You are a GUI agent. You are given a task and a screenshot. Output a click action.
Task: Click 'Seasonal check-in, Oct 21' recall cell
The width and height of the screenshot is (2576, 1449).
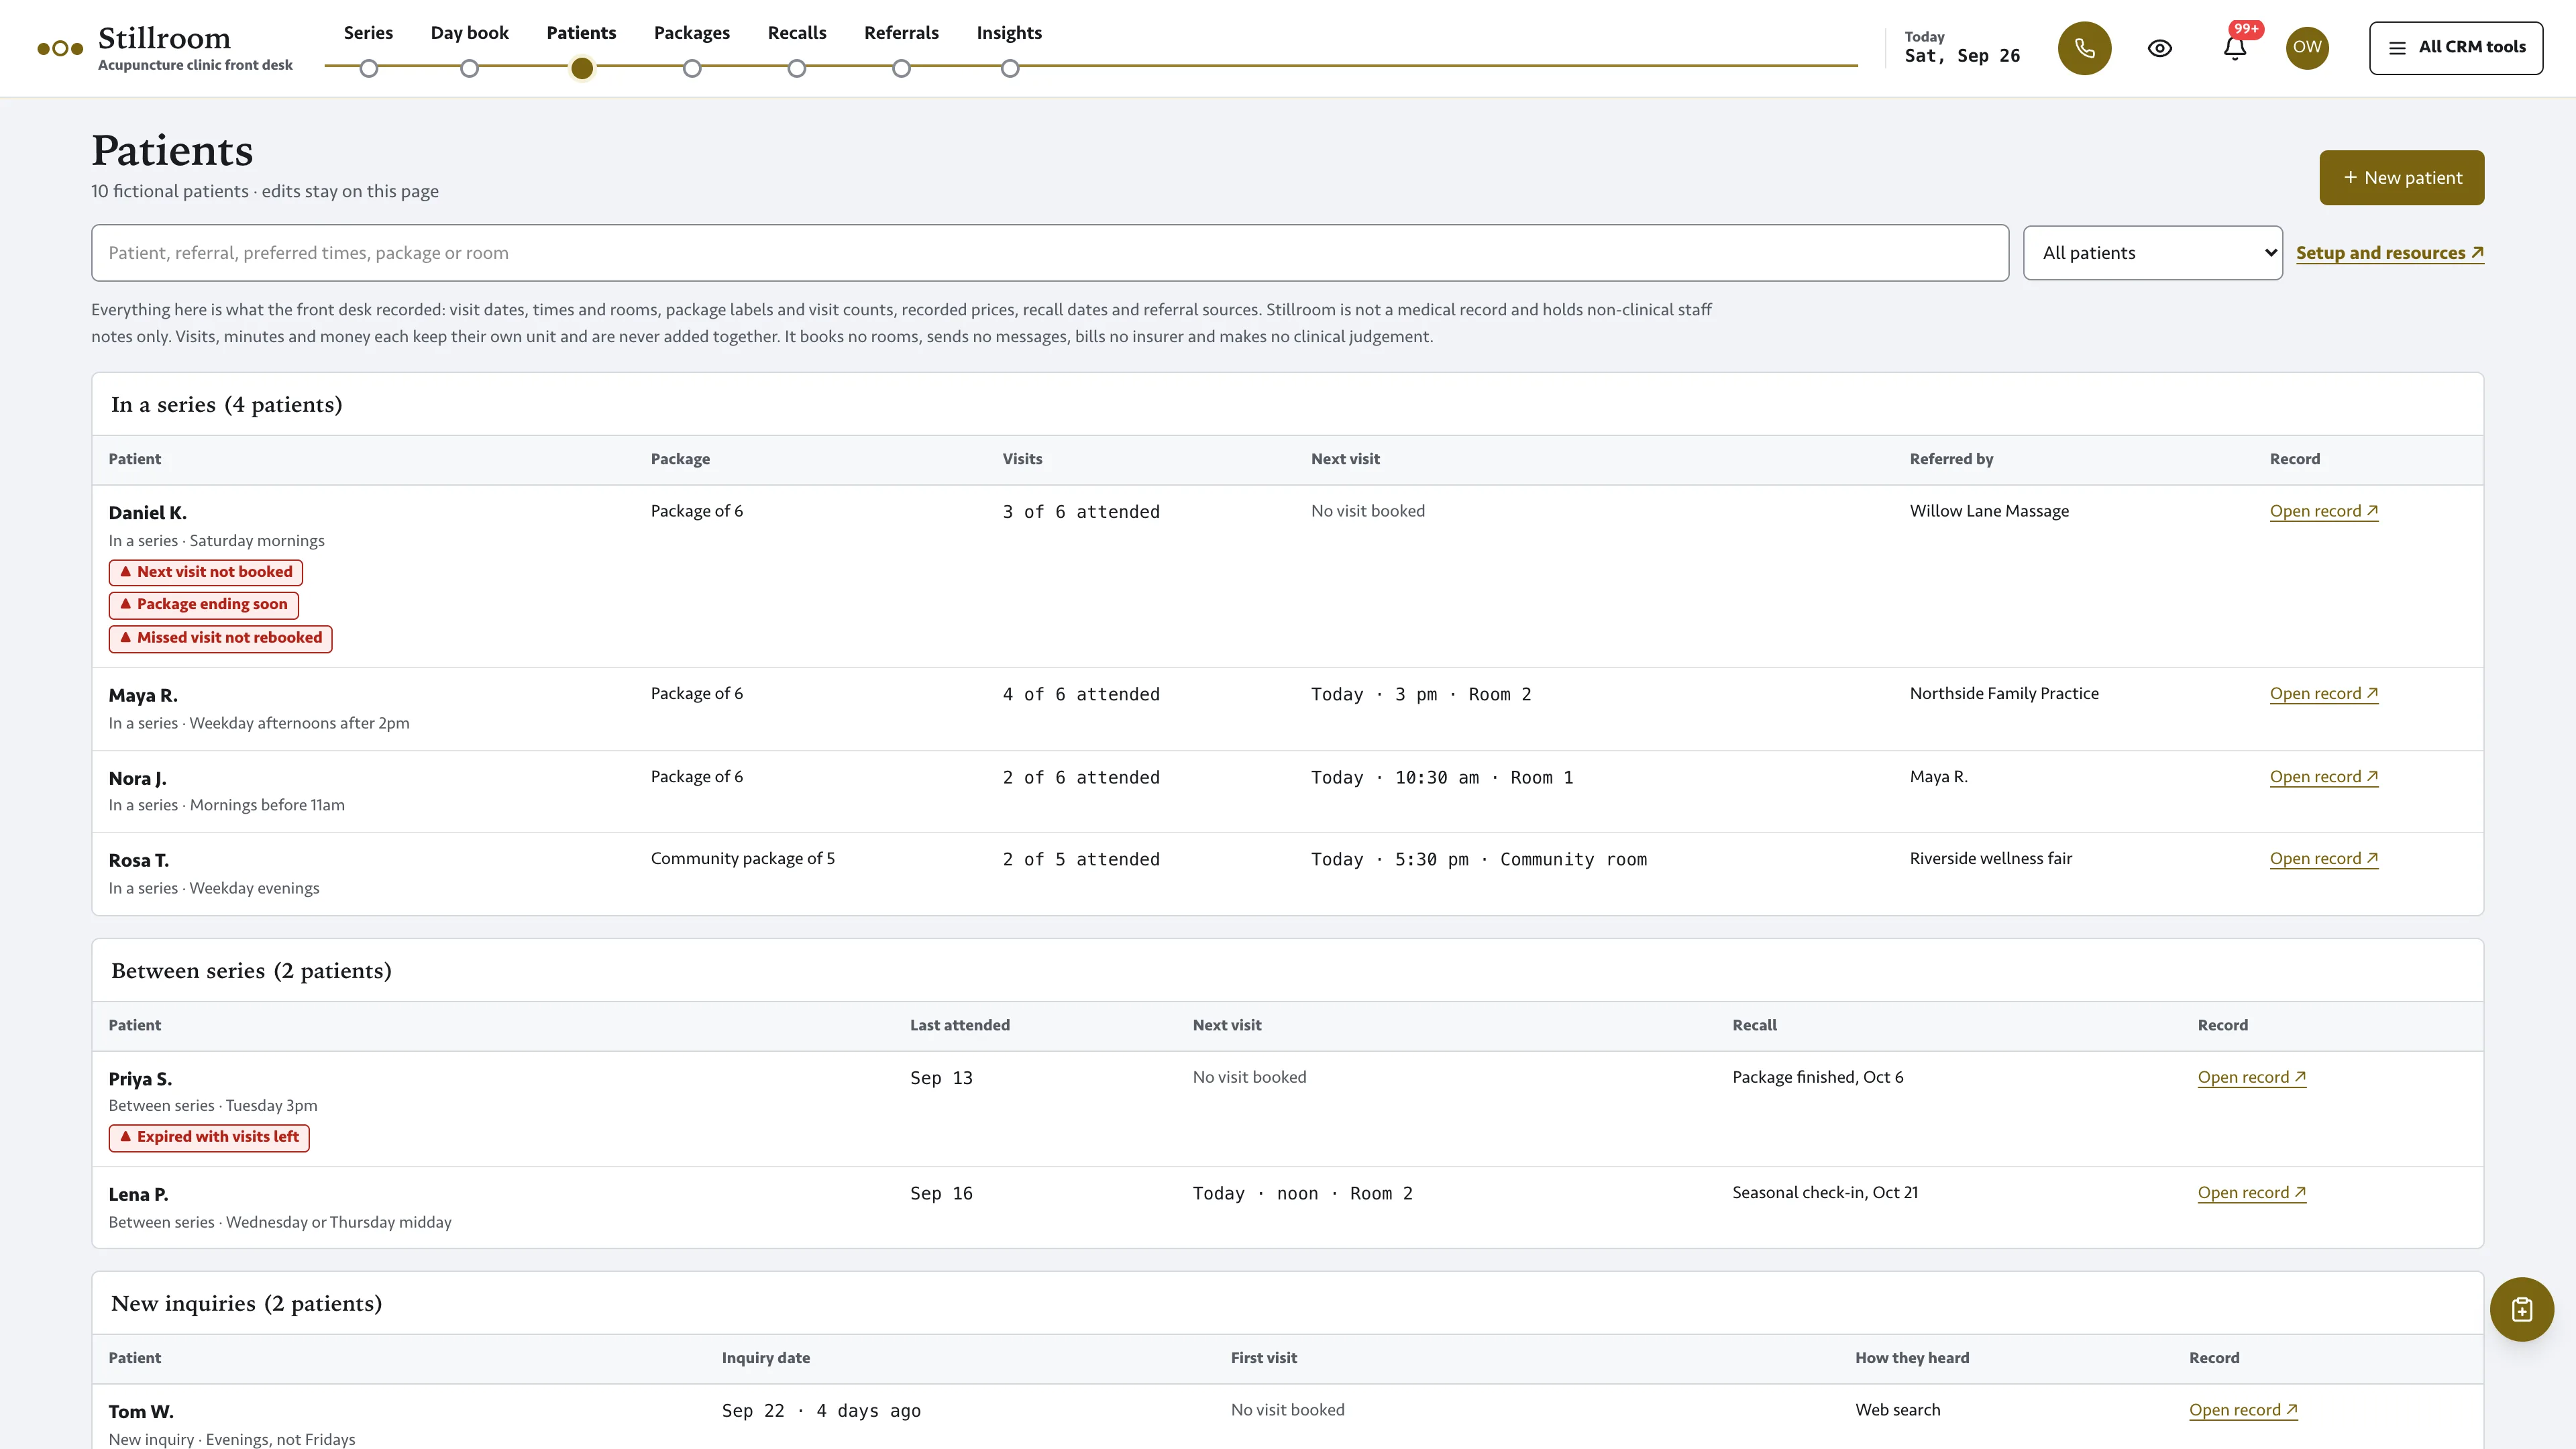click(1825, 1193)
